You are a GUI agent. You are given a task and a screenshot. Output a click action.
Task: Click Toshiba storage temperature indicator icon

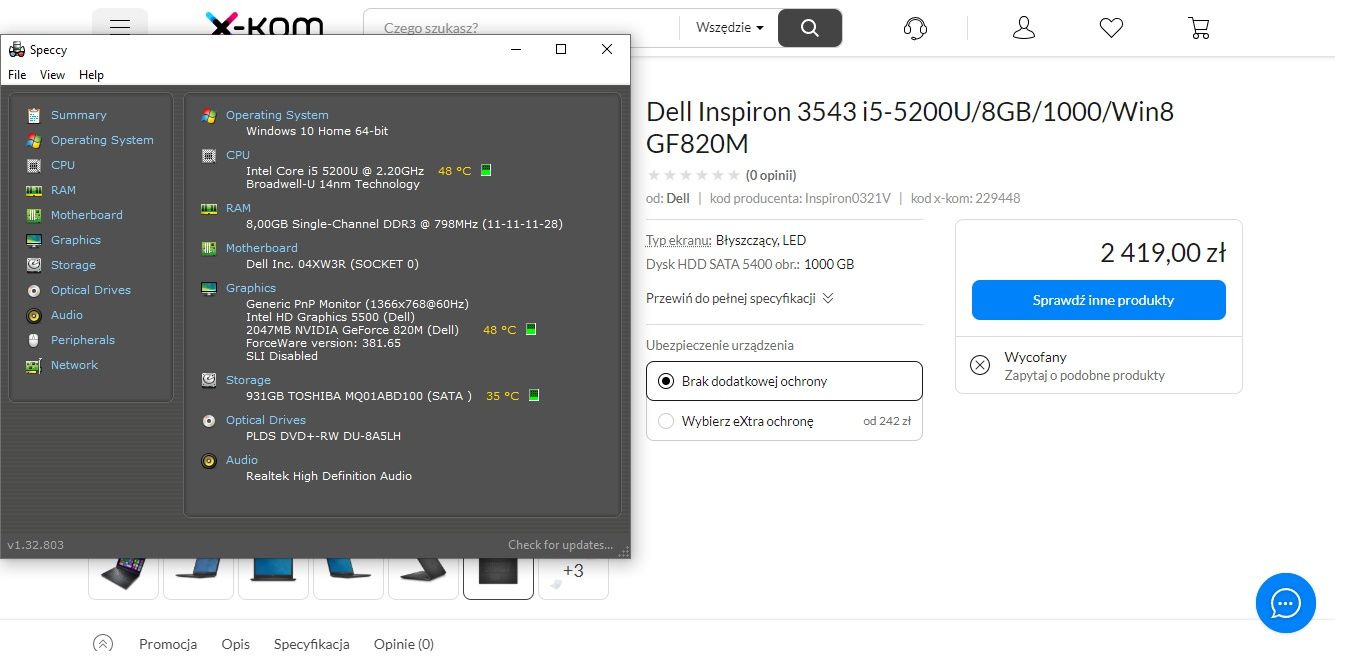(534, 395)
